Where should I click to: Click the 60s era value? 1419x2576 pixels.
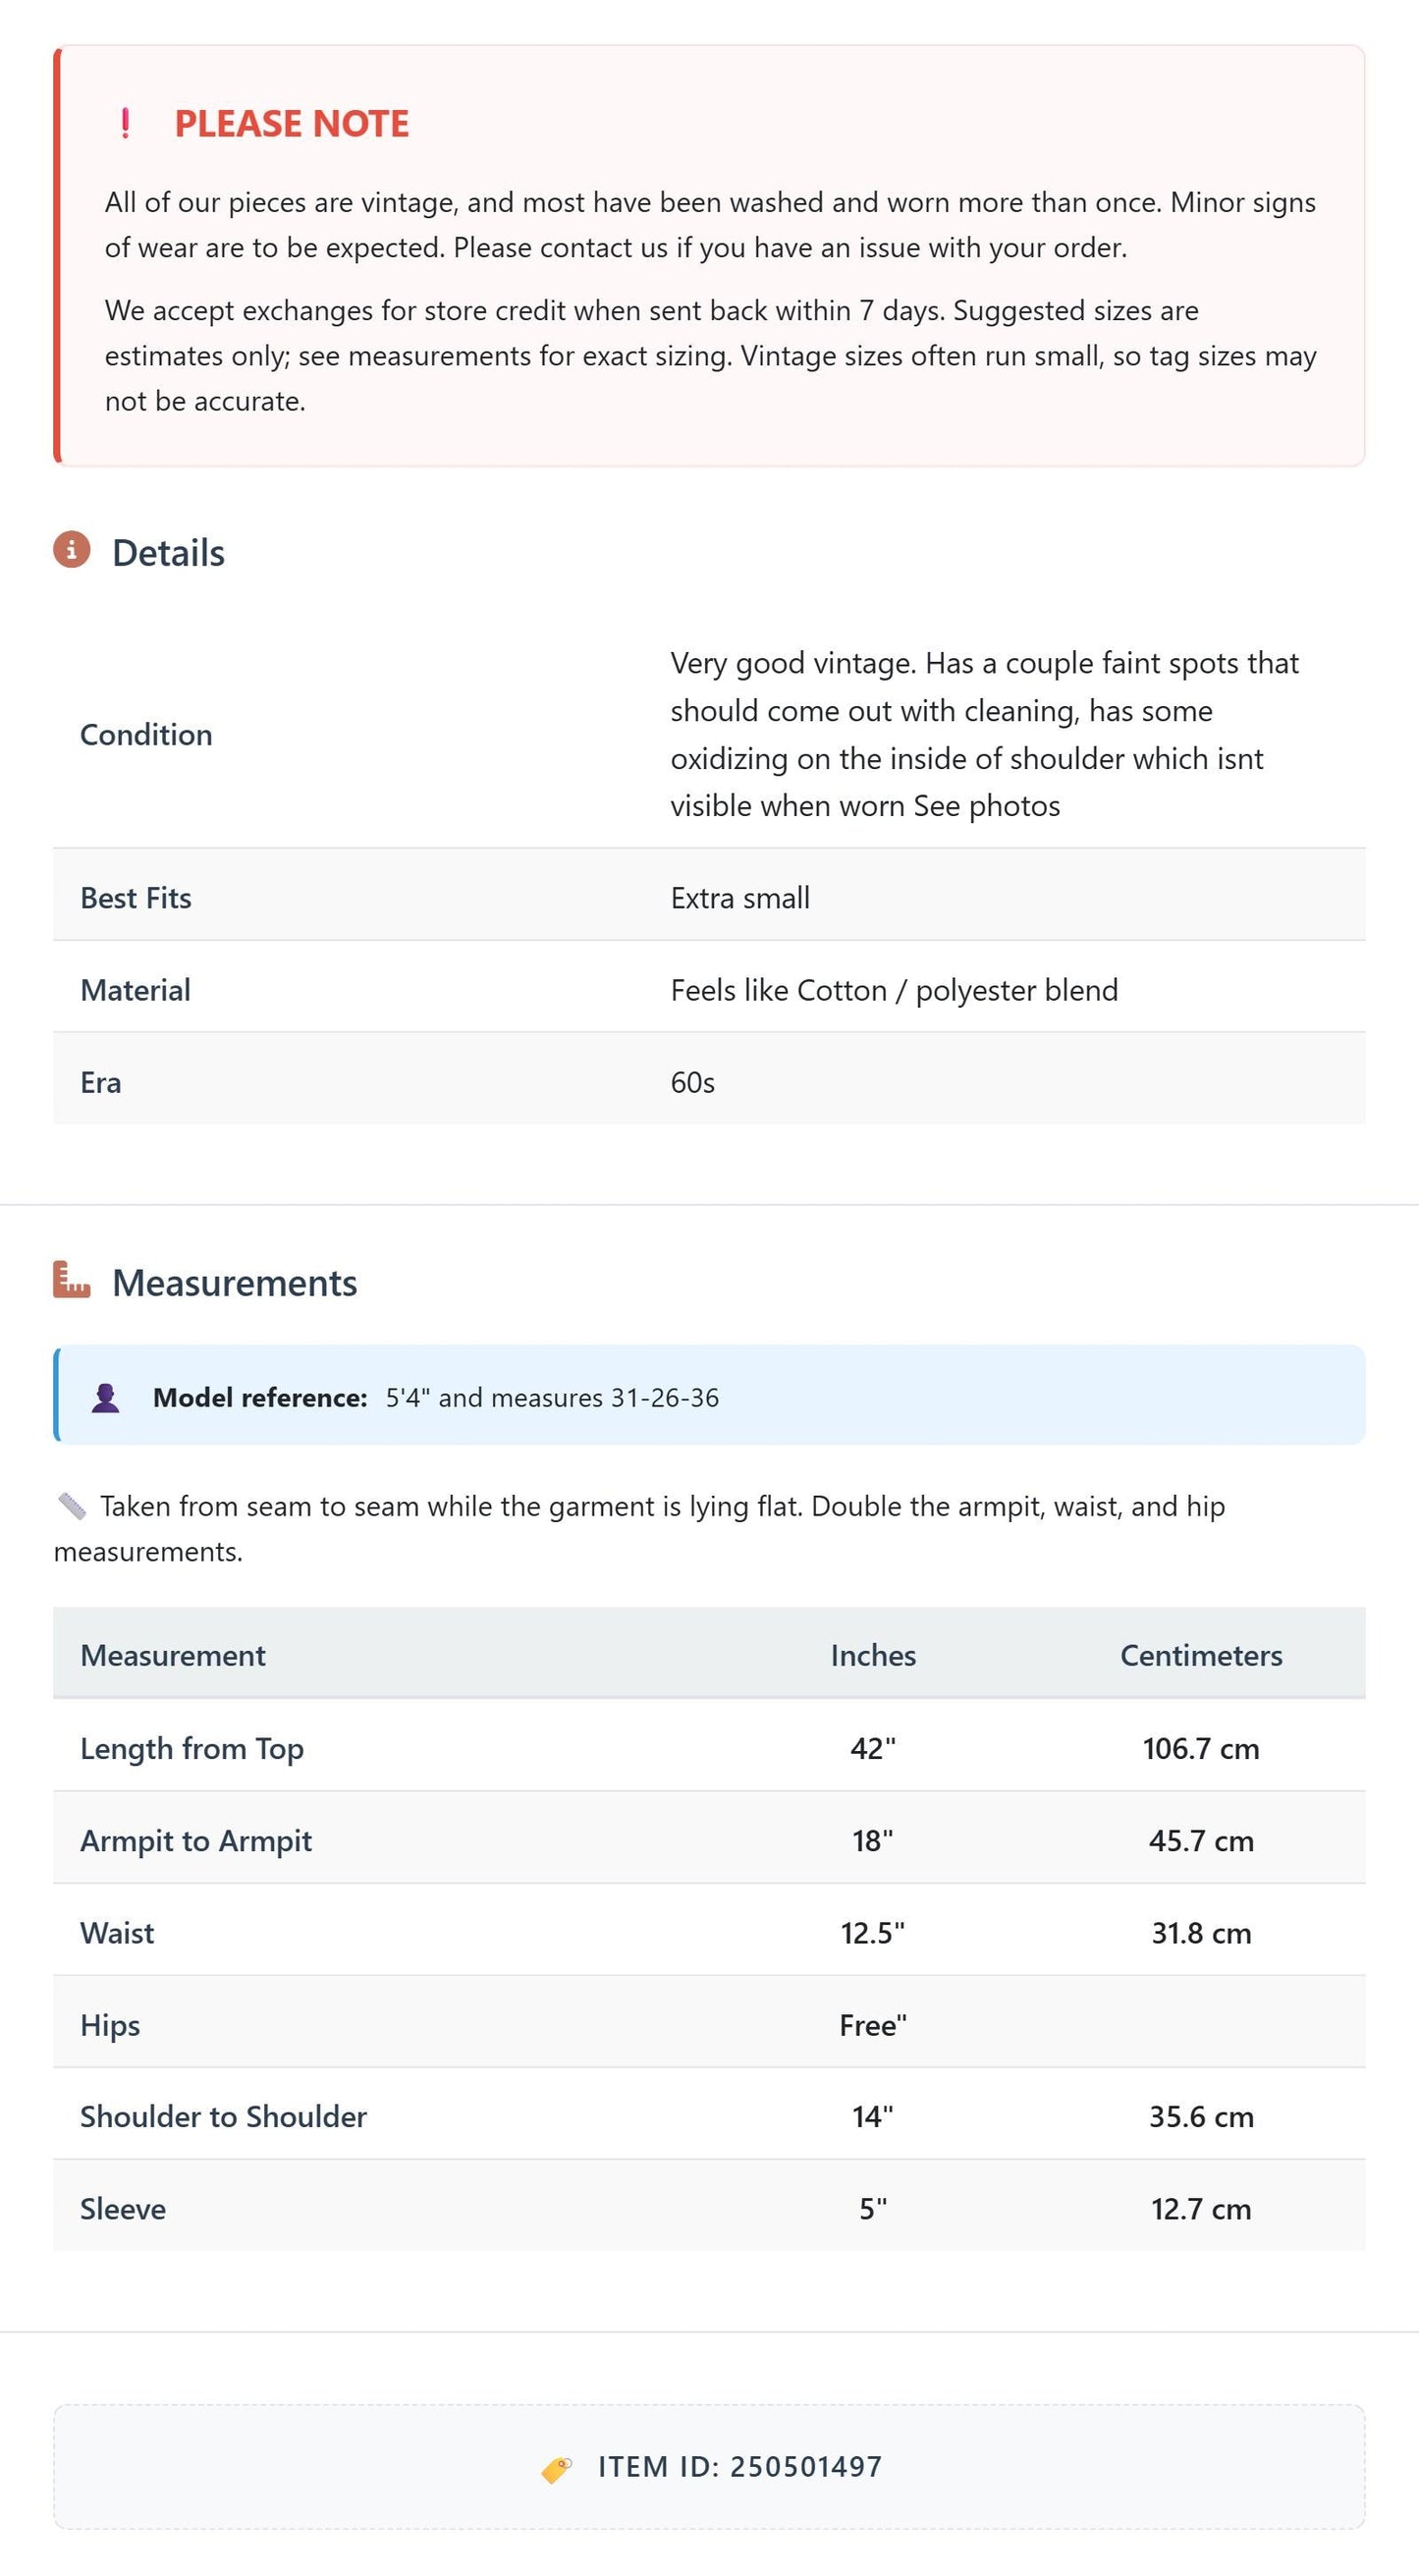click(692, 1082)
